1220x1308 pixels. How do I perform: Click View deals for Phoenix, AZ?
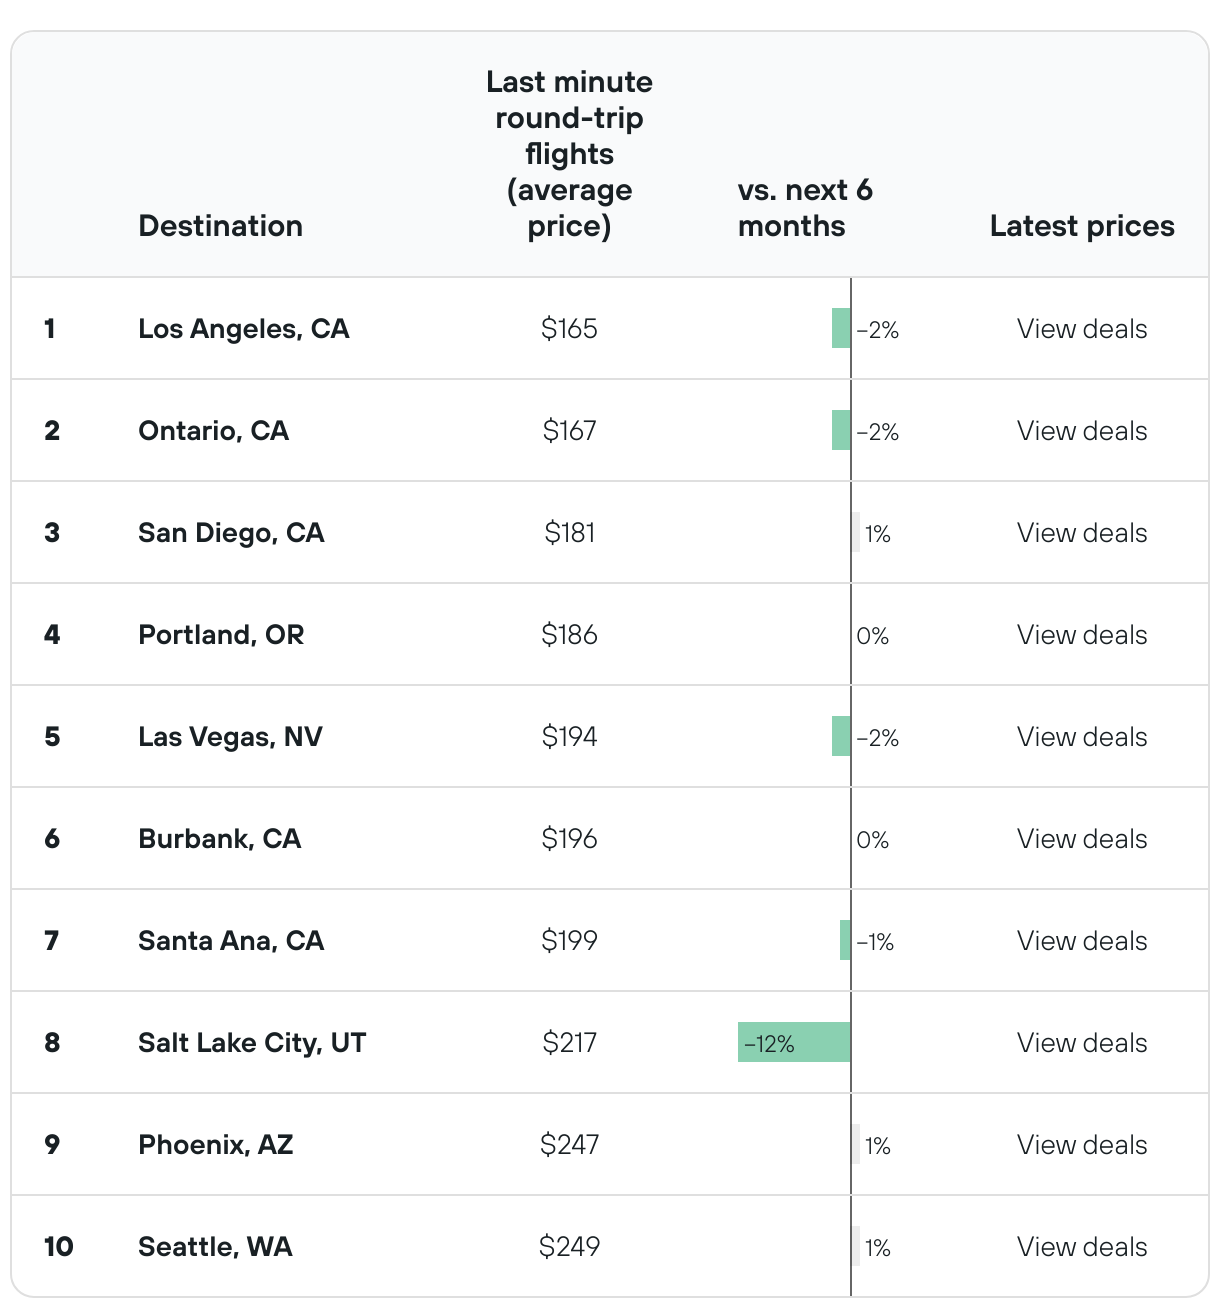click(1081, 1145)
